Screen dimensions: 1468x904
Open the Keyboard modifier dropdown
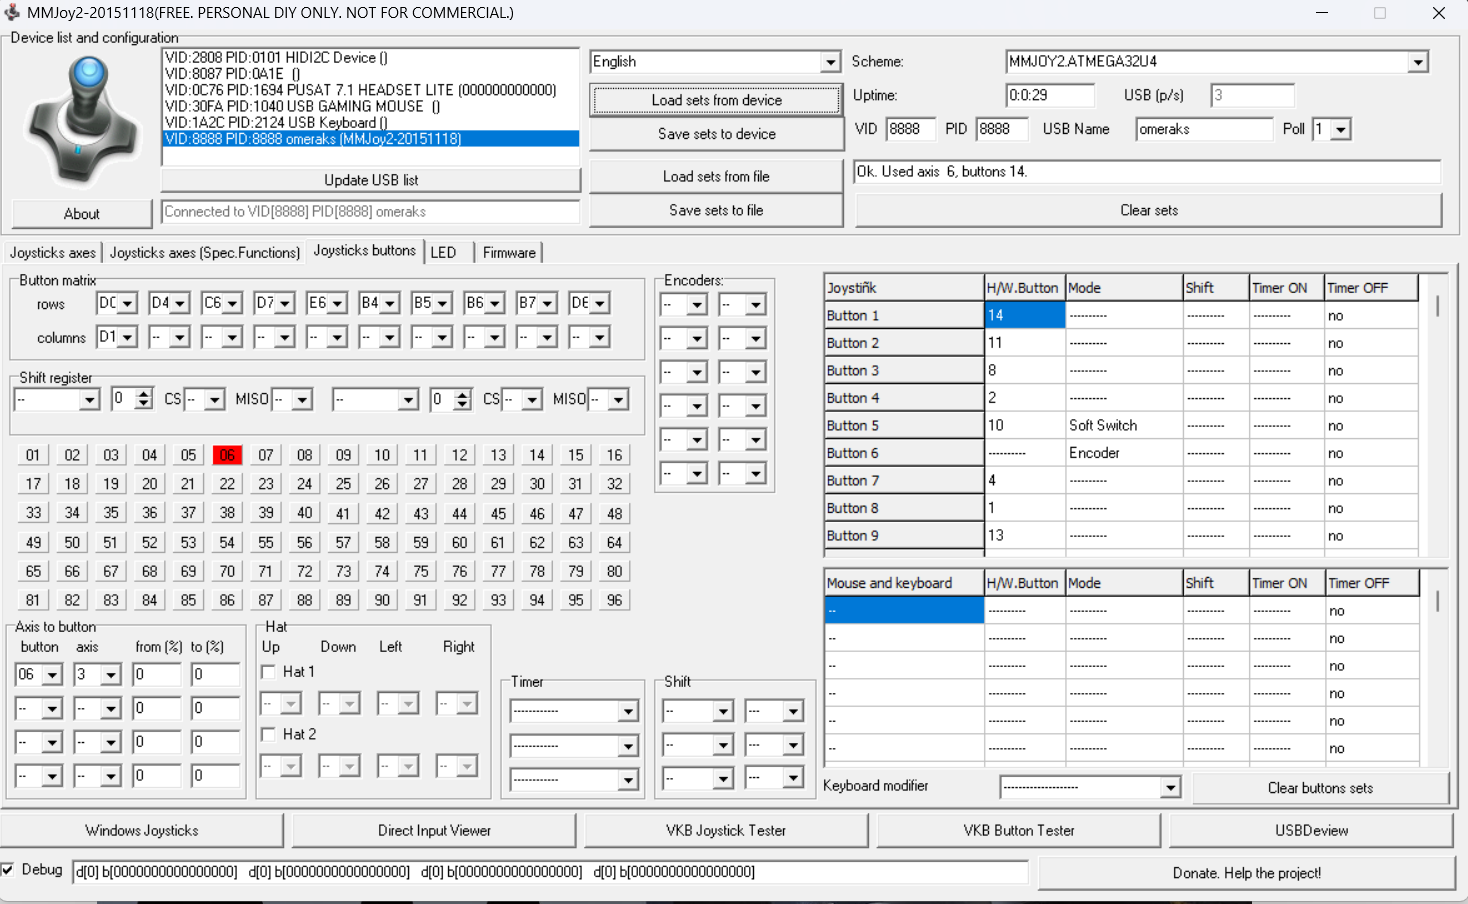tap(1170, 788)
